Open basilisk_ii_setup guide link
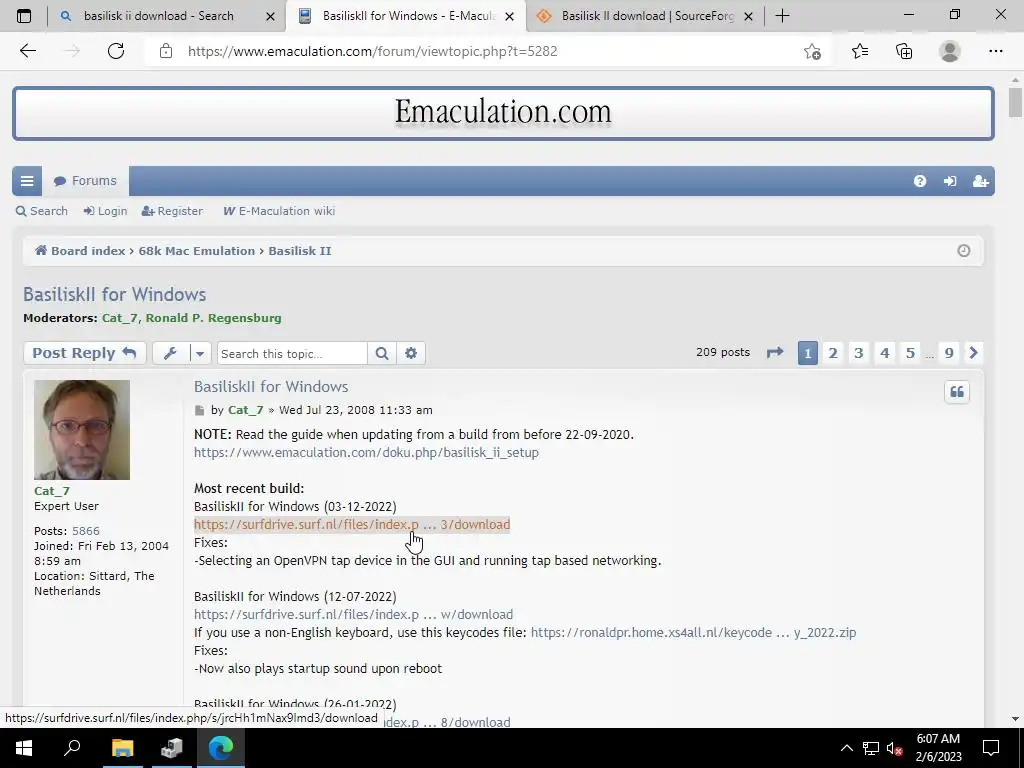This screenshot has width=1024, height=768. 366,453
